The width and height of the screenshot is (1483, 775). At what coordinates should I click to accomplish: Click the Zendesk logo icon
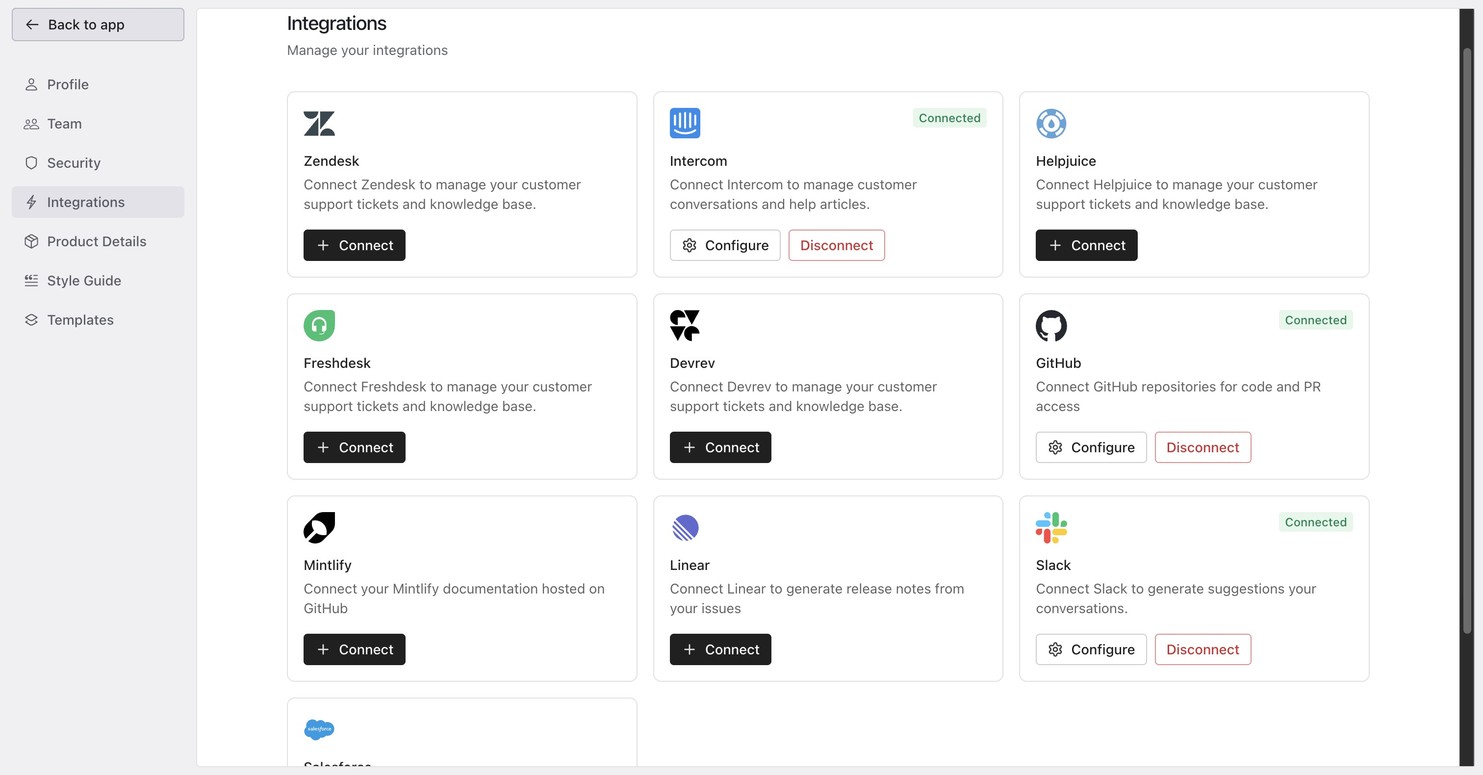click(x=319, y=123)
